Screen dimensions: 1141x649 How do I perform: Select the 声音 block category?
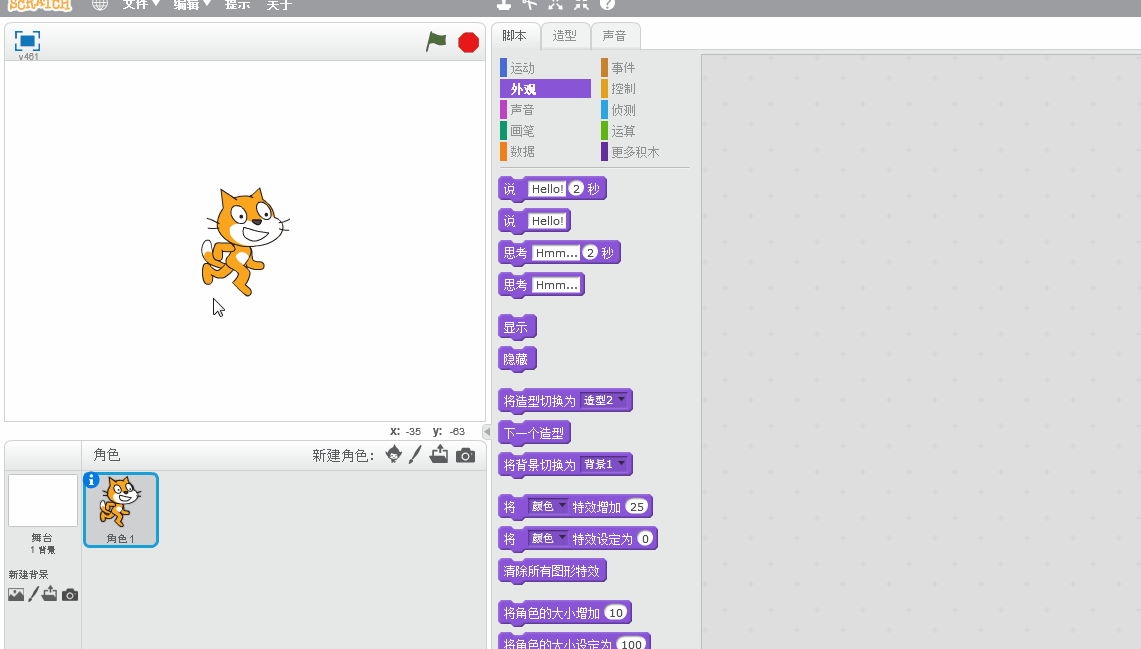pos(545,110)
